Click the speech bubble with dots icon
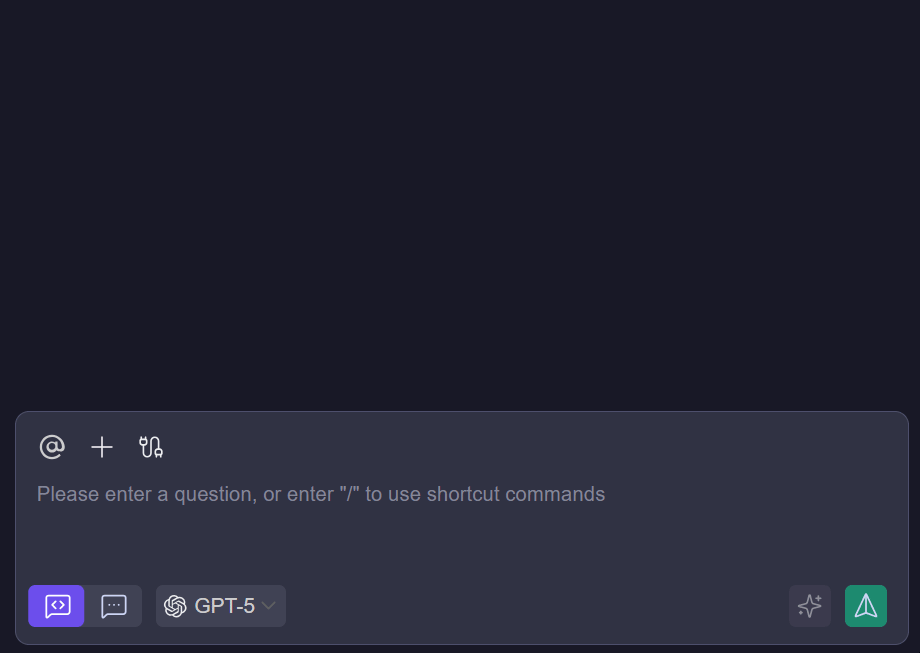 (x=114, y=606)
